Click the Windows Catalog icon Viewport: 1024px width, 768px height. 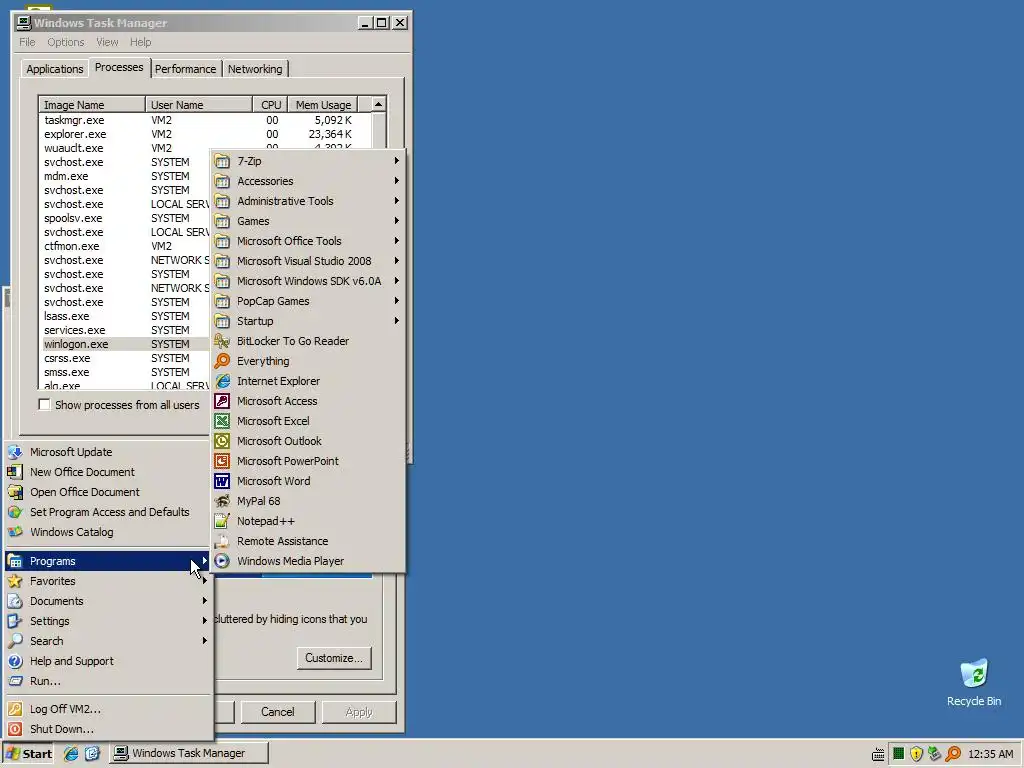coord(15,532)
